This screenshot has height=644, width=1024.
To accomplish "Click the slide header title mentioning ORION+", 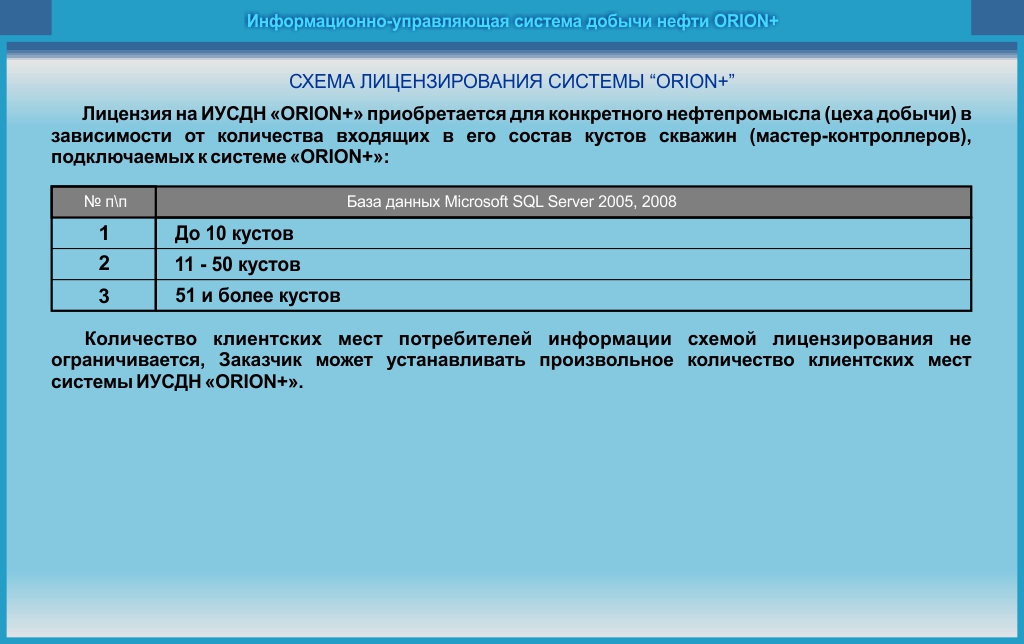I will (x=512, y=21).
